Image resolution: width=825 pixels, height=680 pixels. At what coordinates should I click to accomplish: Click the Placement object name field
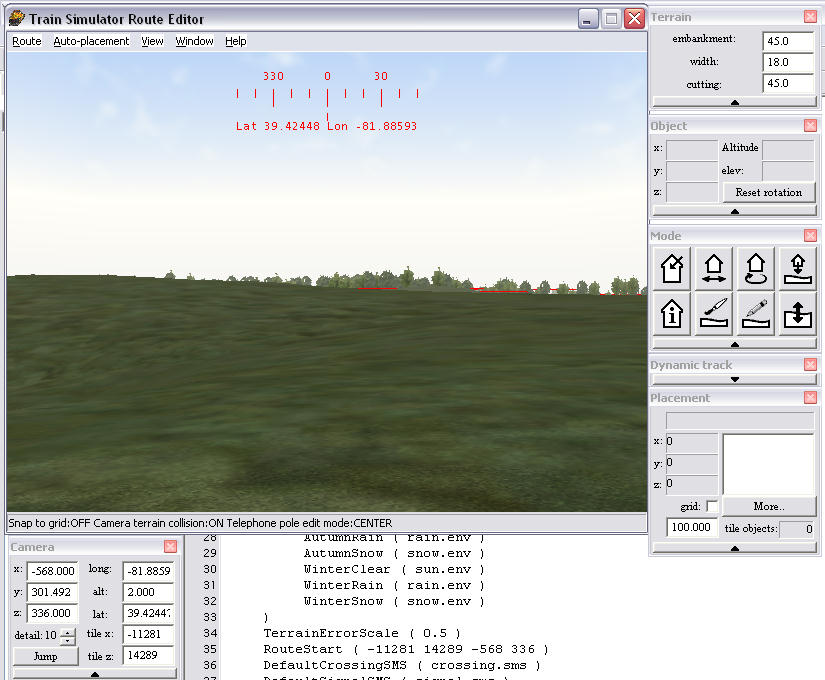tap(740, 421)
